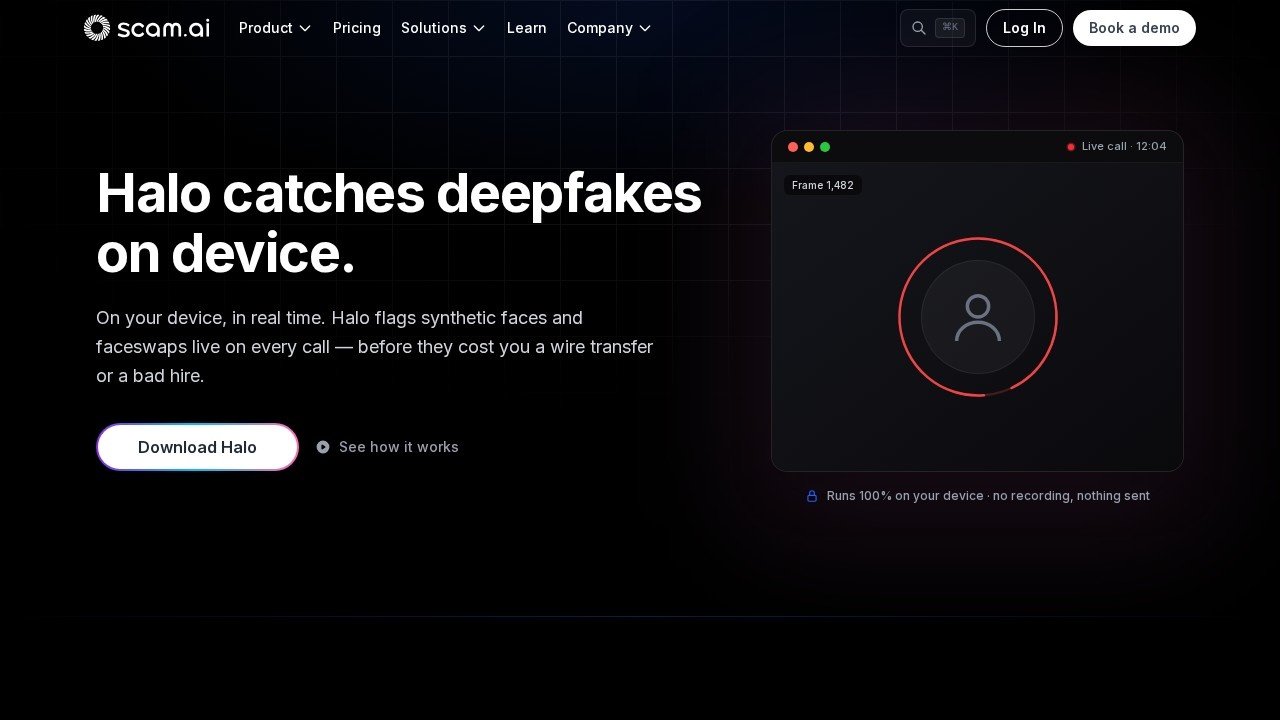Screen dimensions: 1280x720
Task: Click the scam.ai logo
Action: (x=147, y=28)
